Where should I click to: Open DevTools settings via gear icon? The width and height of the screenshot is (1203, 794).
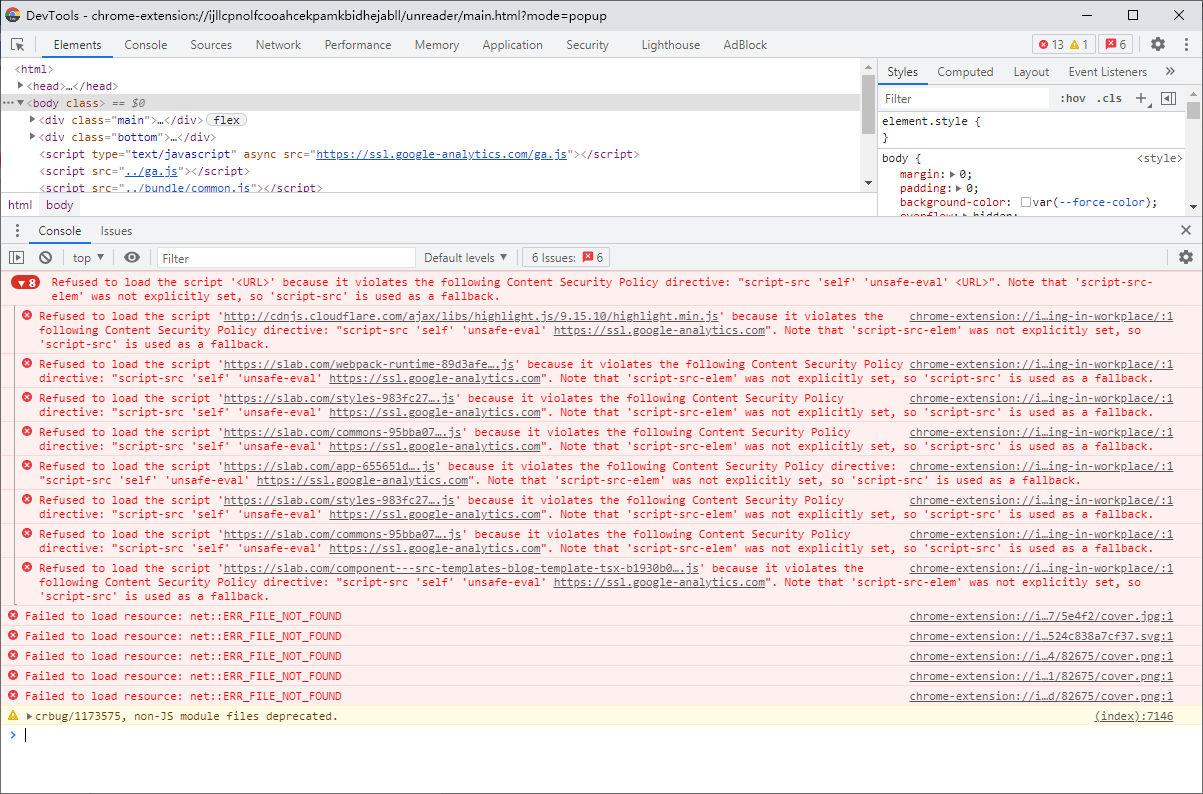pyautogui.click(x=1157, y=44)
